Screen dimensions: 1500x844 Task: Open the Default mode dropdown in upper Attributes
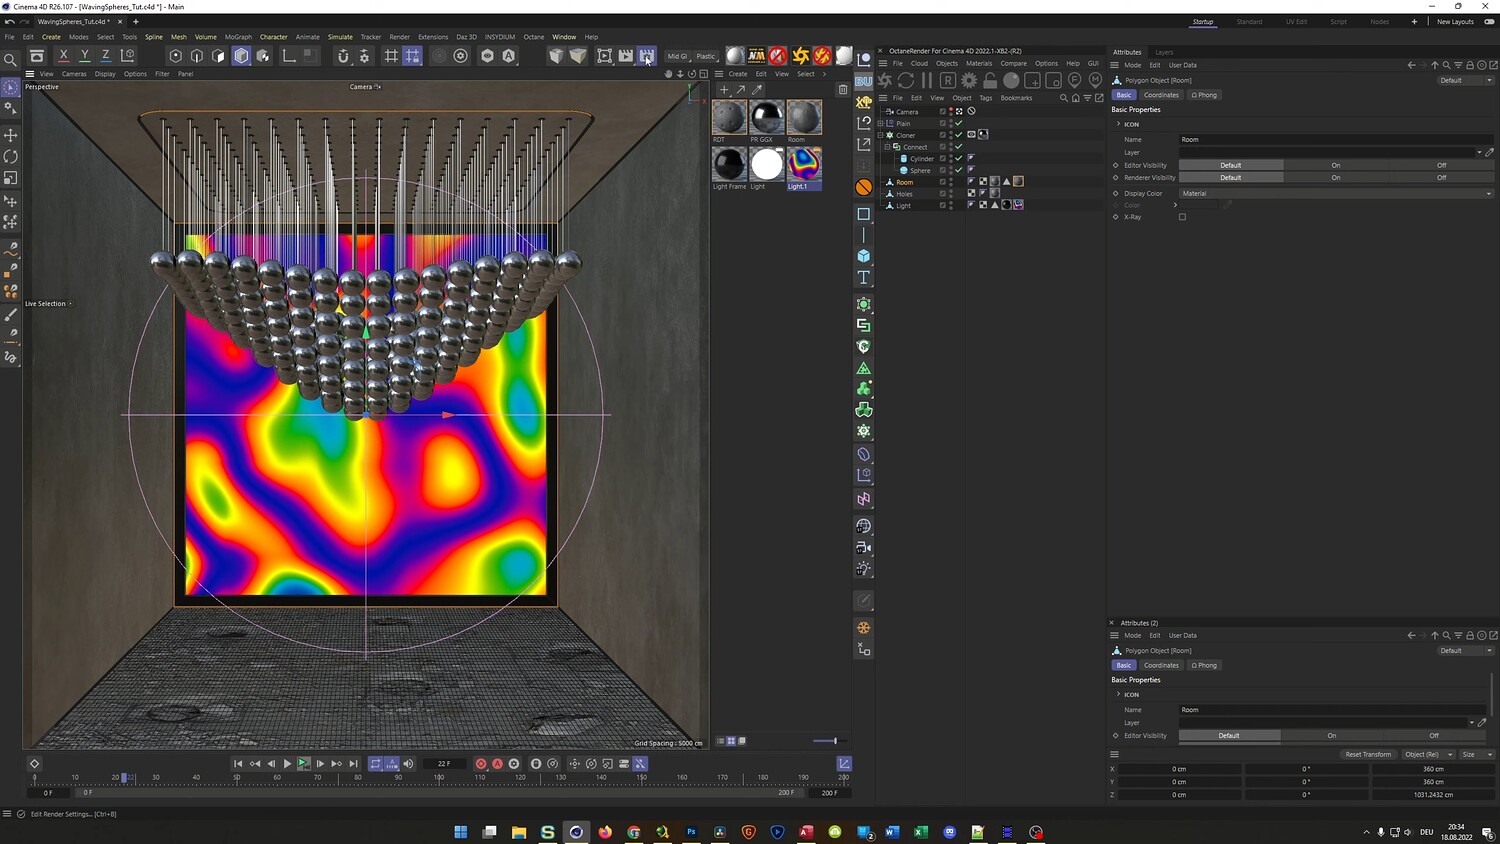(1466, 80)
